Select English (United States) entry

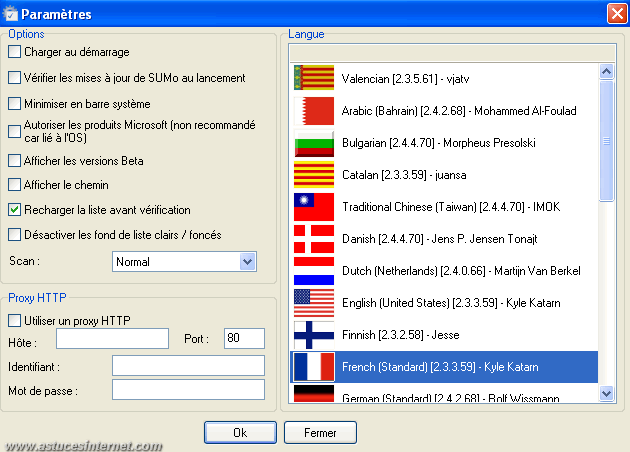[444, 303]
